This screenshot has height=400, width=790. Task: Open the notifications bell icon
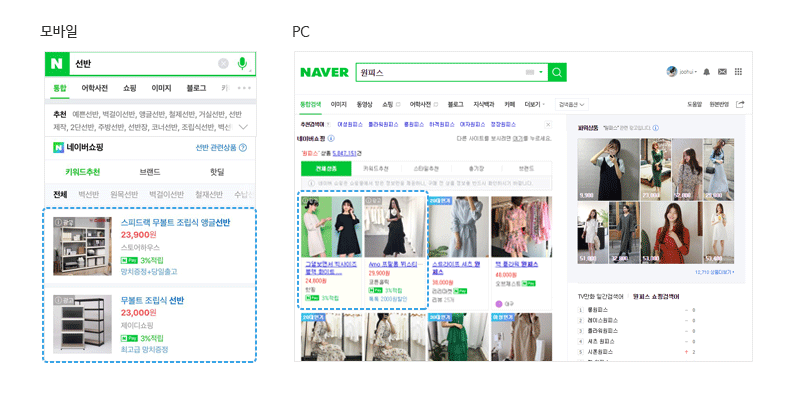tap(706, 72)
